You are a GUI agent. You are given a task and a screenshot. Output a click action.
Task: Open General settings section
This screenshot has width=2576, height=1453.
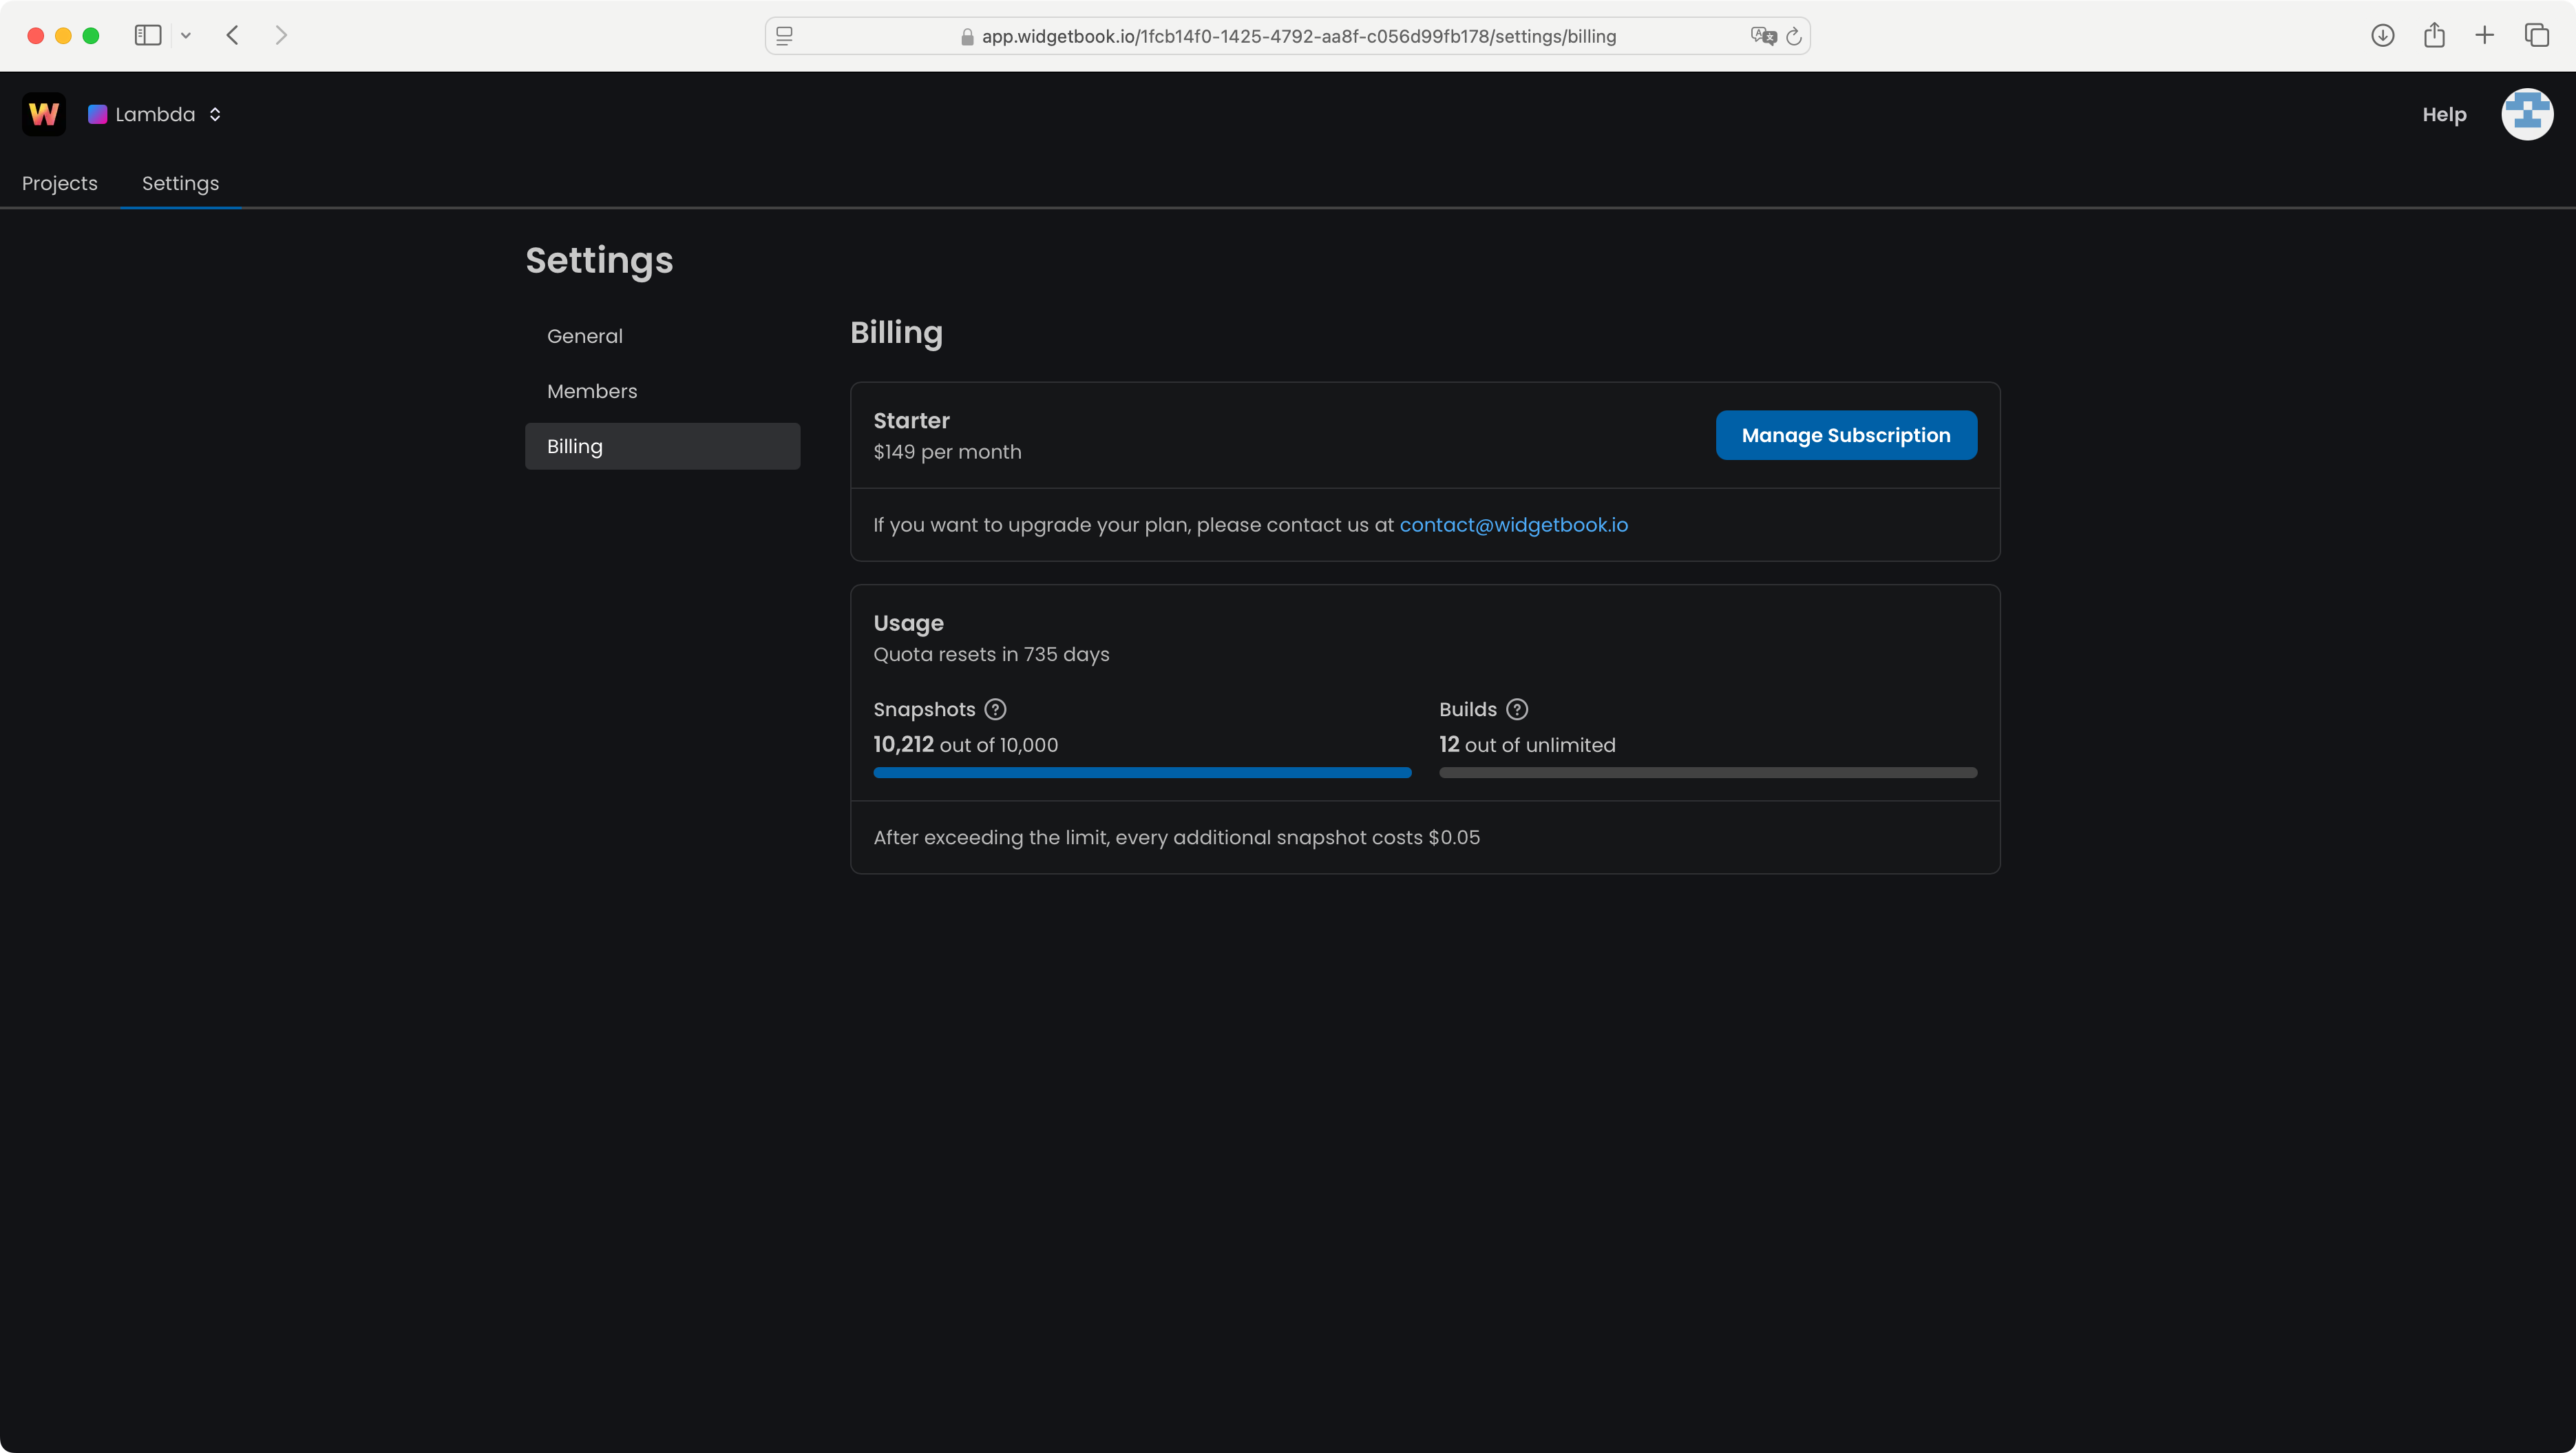click(585, 336)
